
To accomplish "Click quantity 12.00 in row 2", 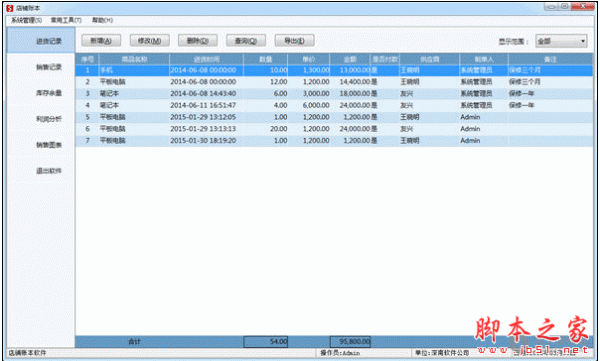I will pyautogui.click(x=279, y=82).
